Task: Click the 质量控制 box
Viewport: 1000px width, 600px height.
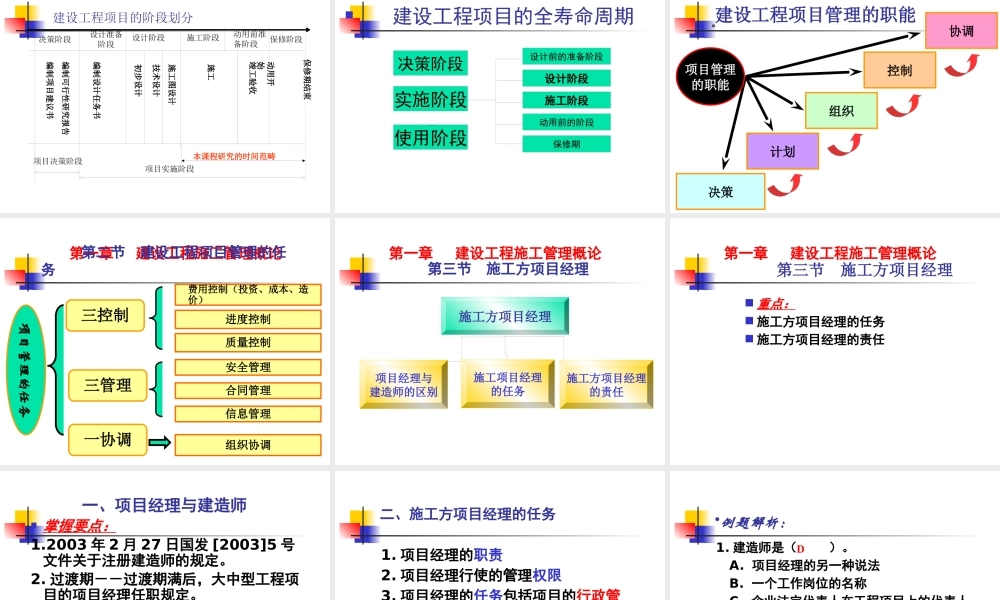Action: click(x=248, y=342)
